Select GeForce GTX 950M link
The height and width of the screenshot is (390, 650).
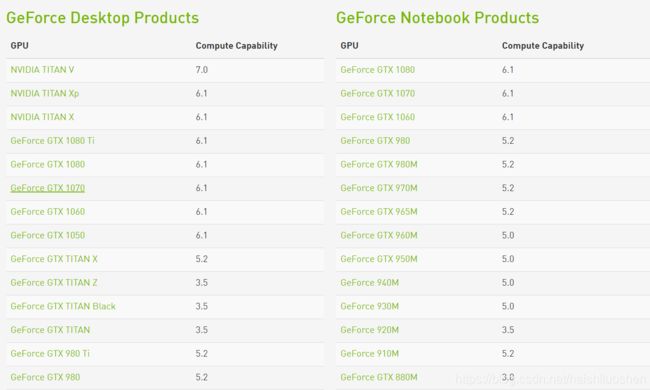pyautogui.click(x=379, y=259)
